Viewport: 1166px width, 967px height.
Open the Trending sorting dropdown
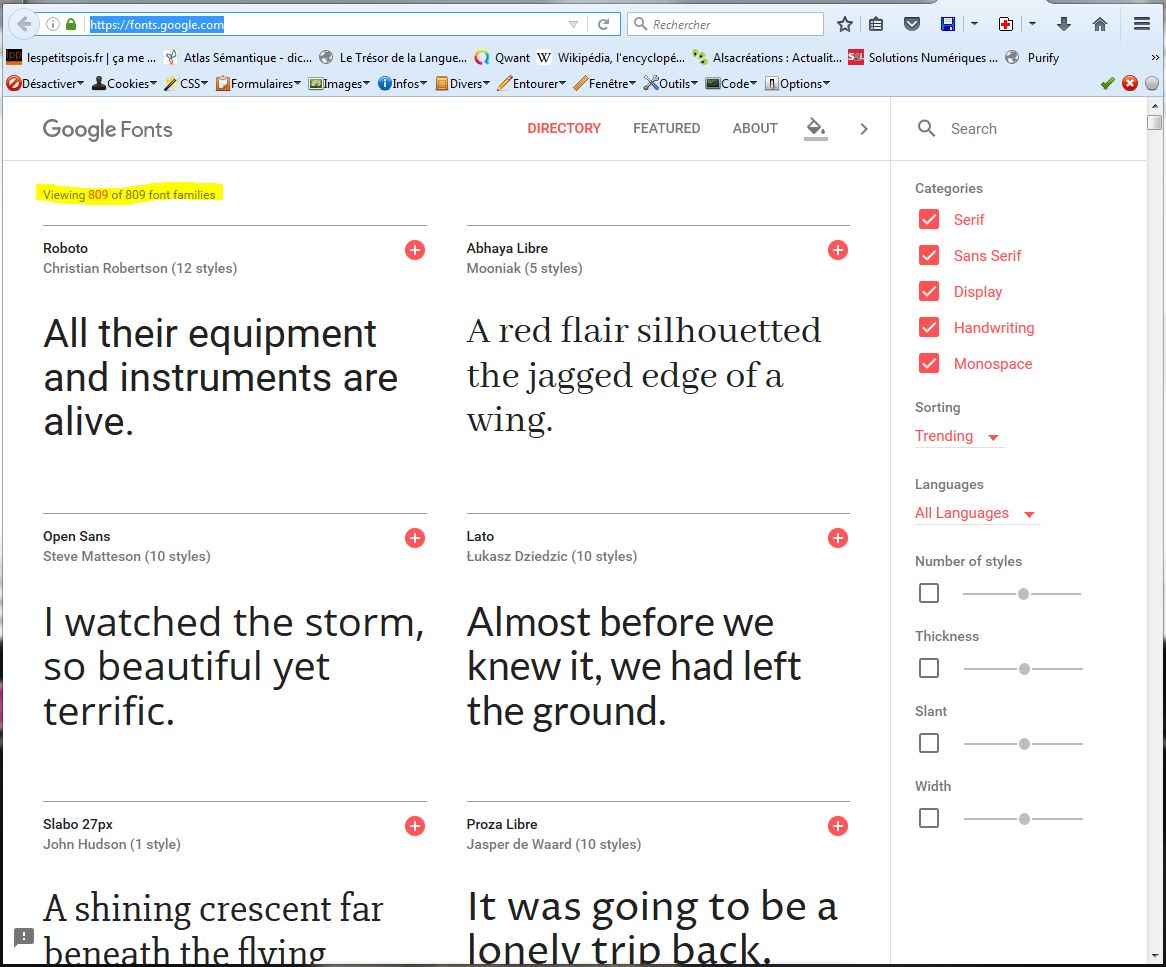pos(957,436)
